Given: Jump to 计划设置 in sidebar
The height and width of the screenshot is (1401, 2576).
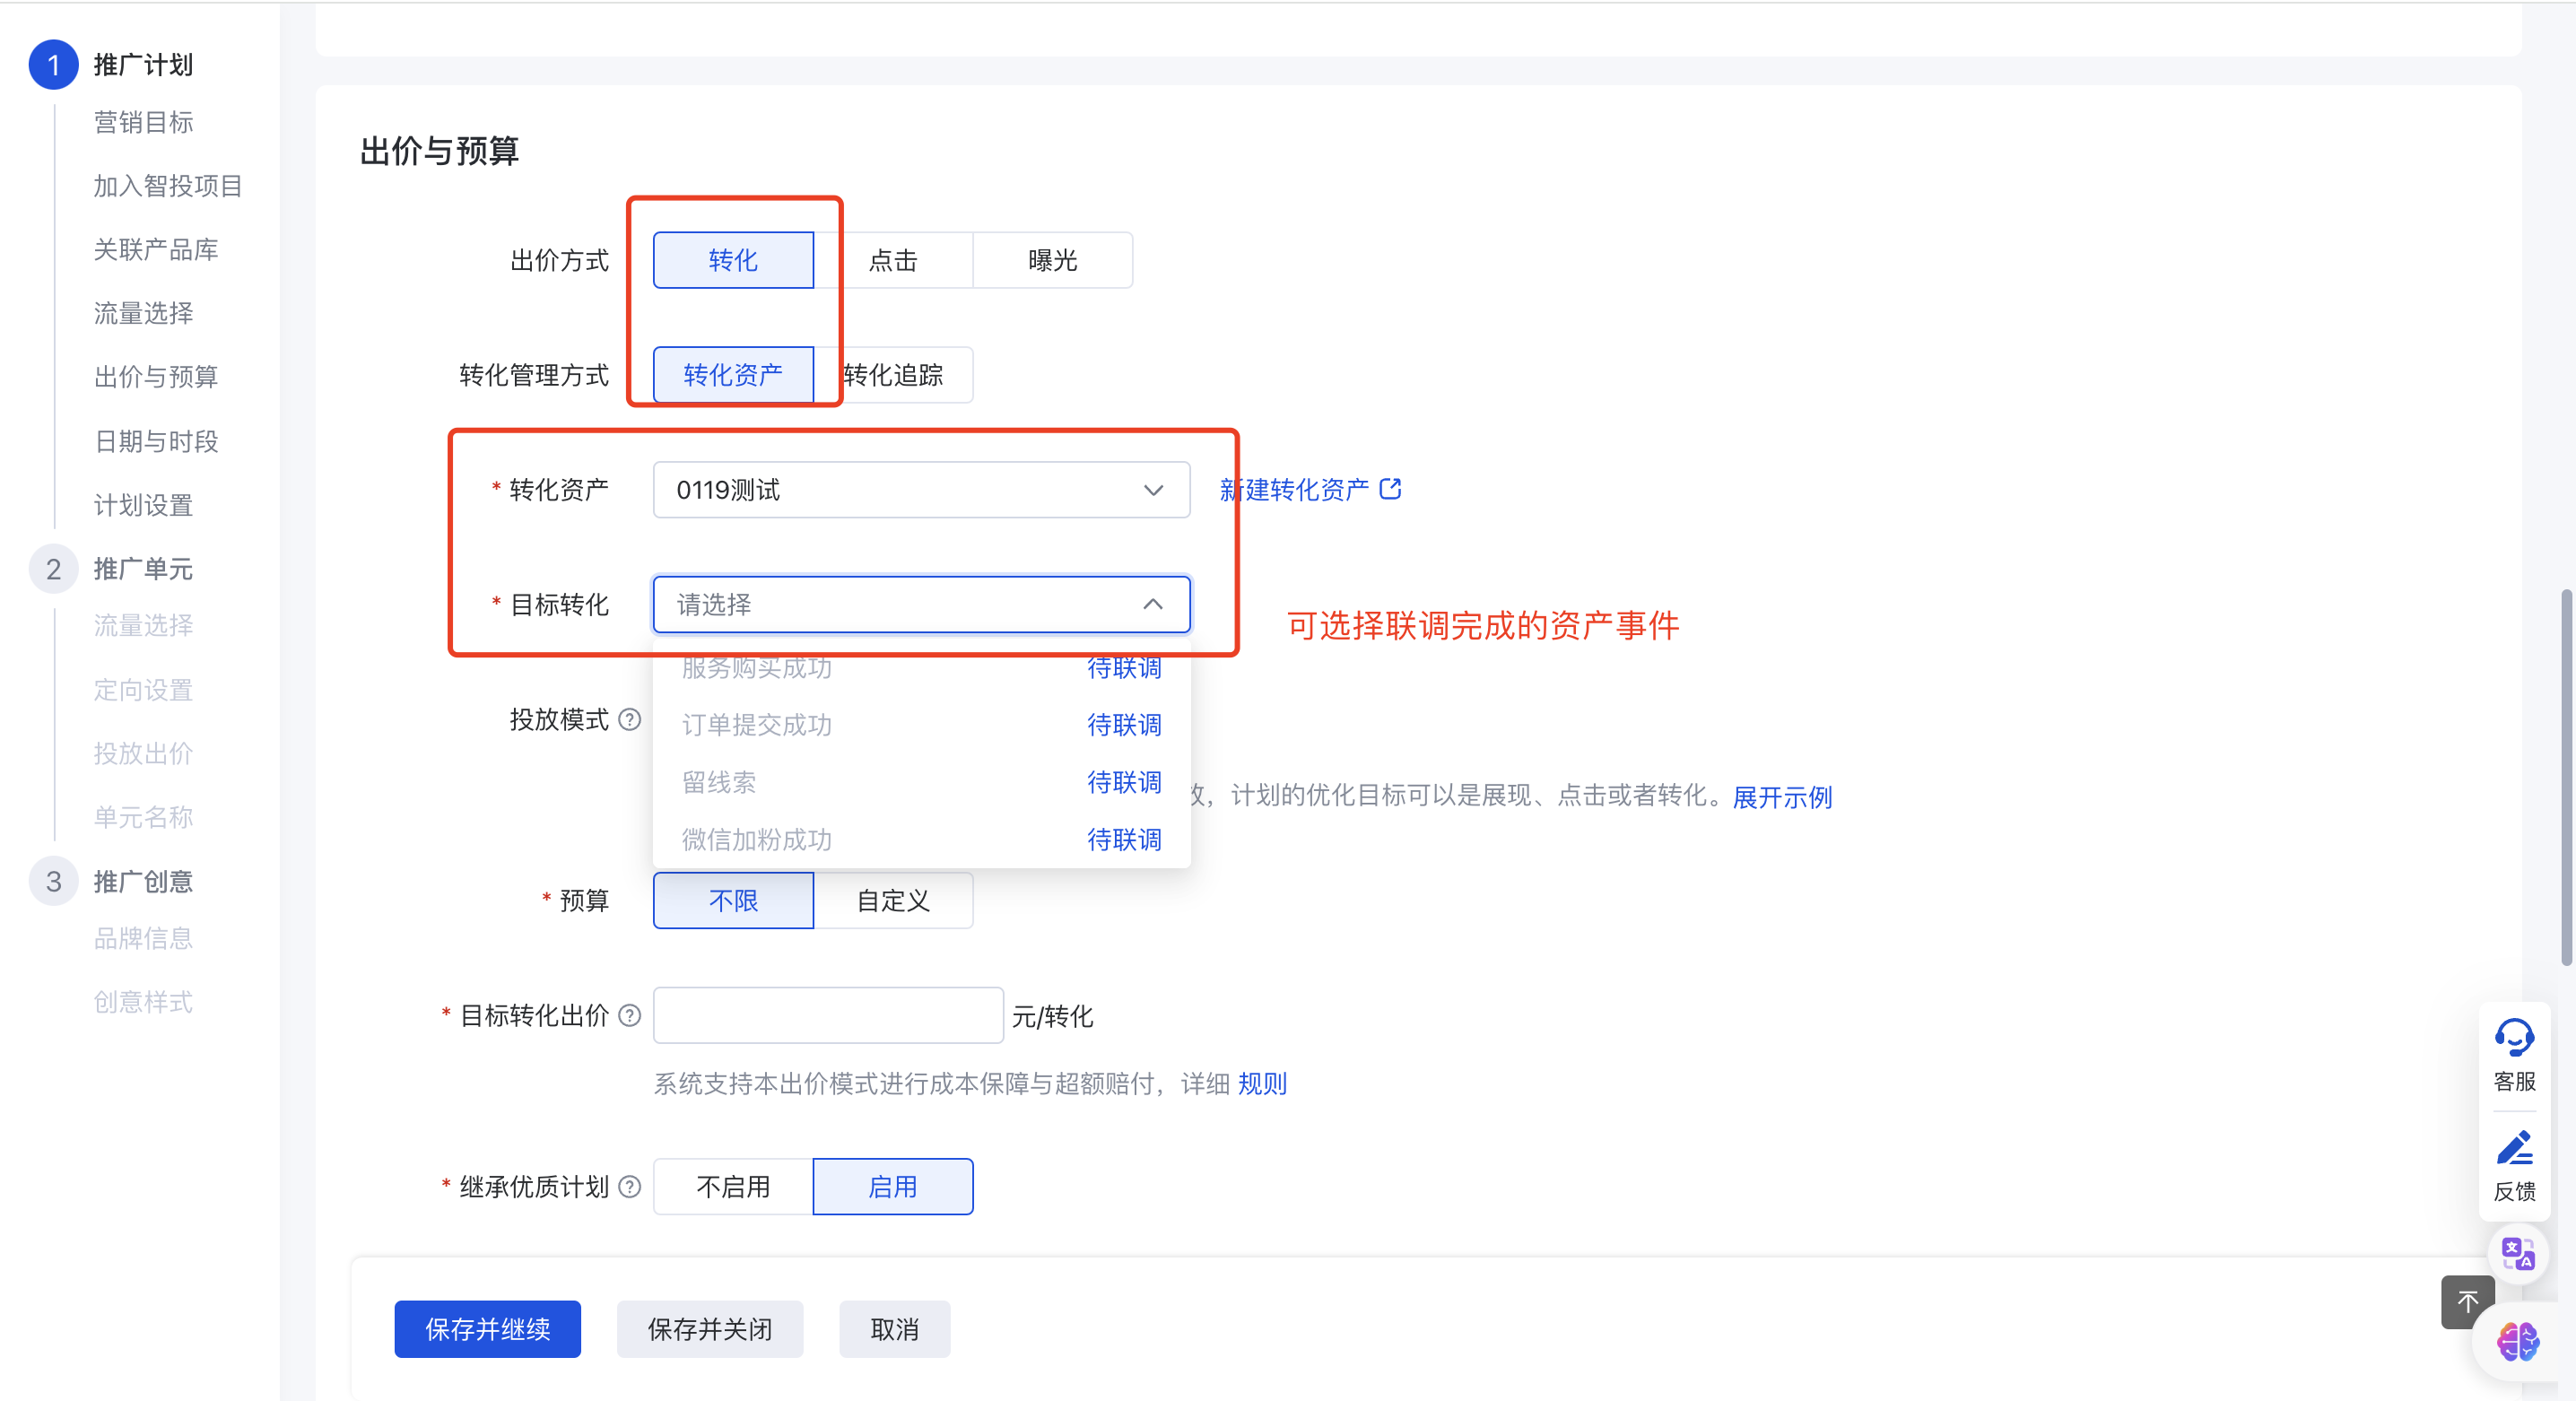Looking at the screenshot, I should (x=143, y=505).
